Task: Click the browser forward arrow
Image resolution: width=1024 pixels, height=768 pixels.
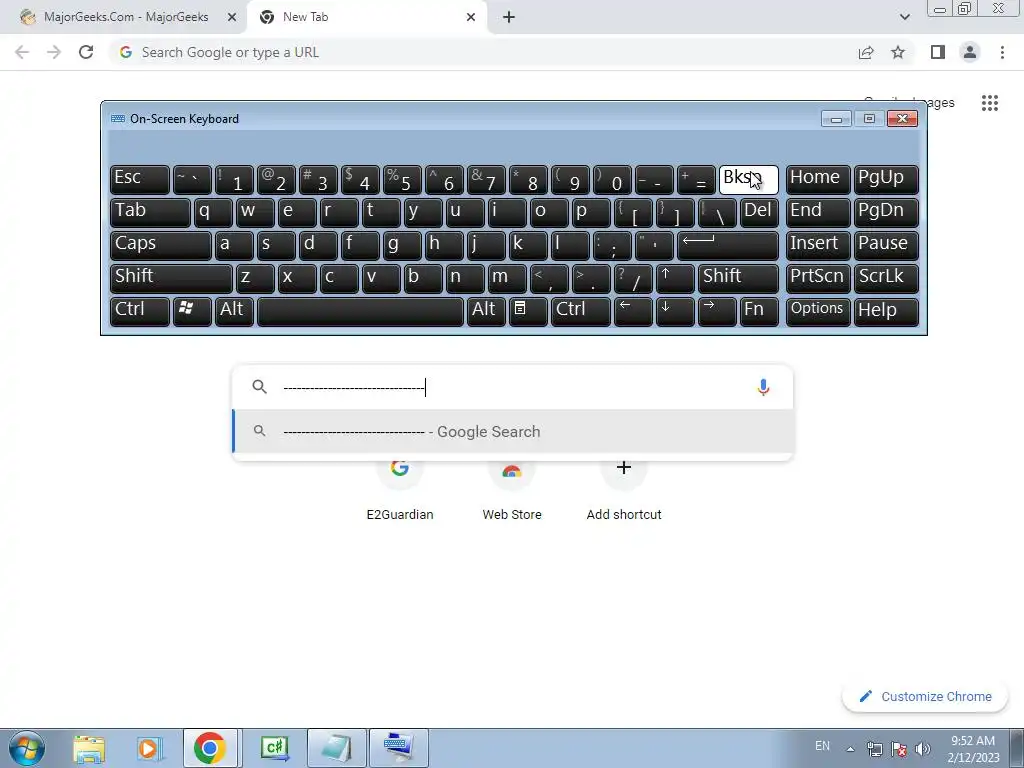Action: [54, 52]
